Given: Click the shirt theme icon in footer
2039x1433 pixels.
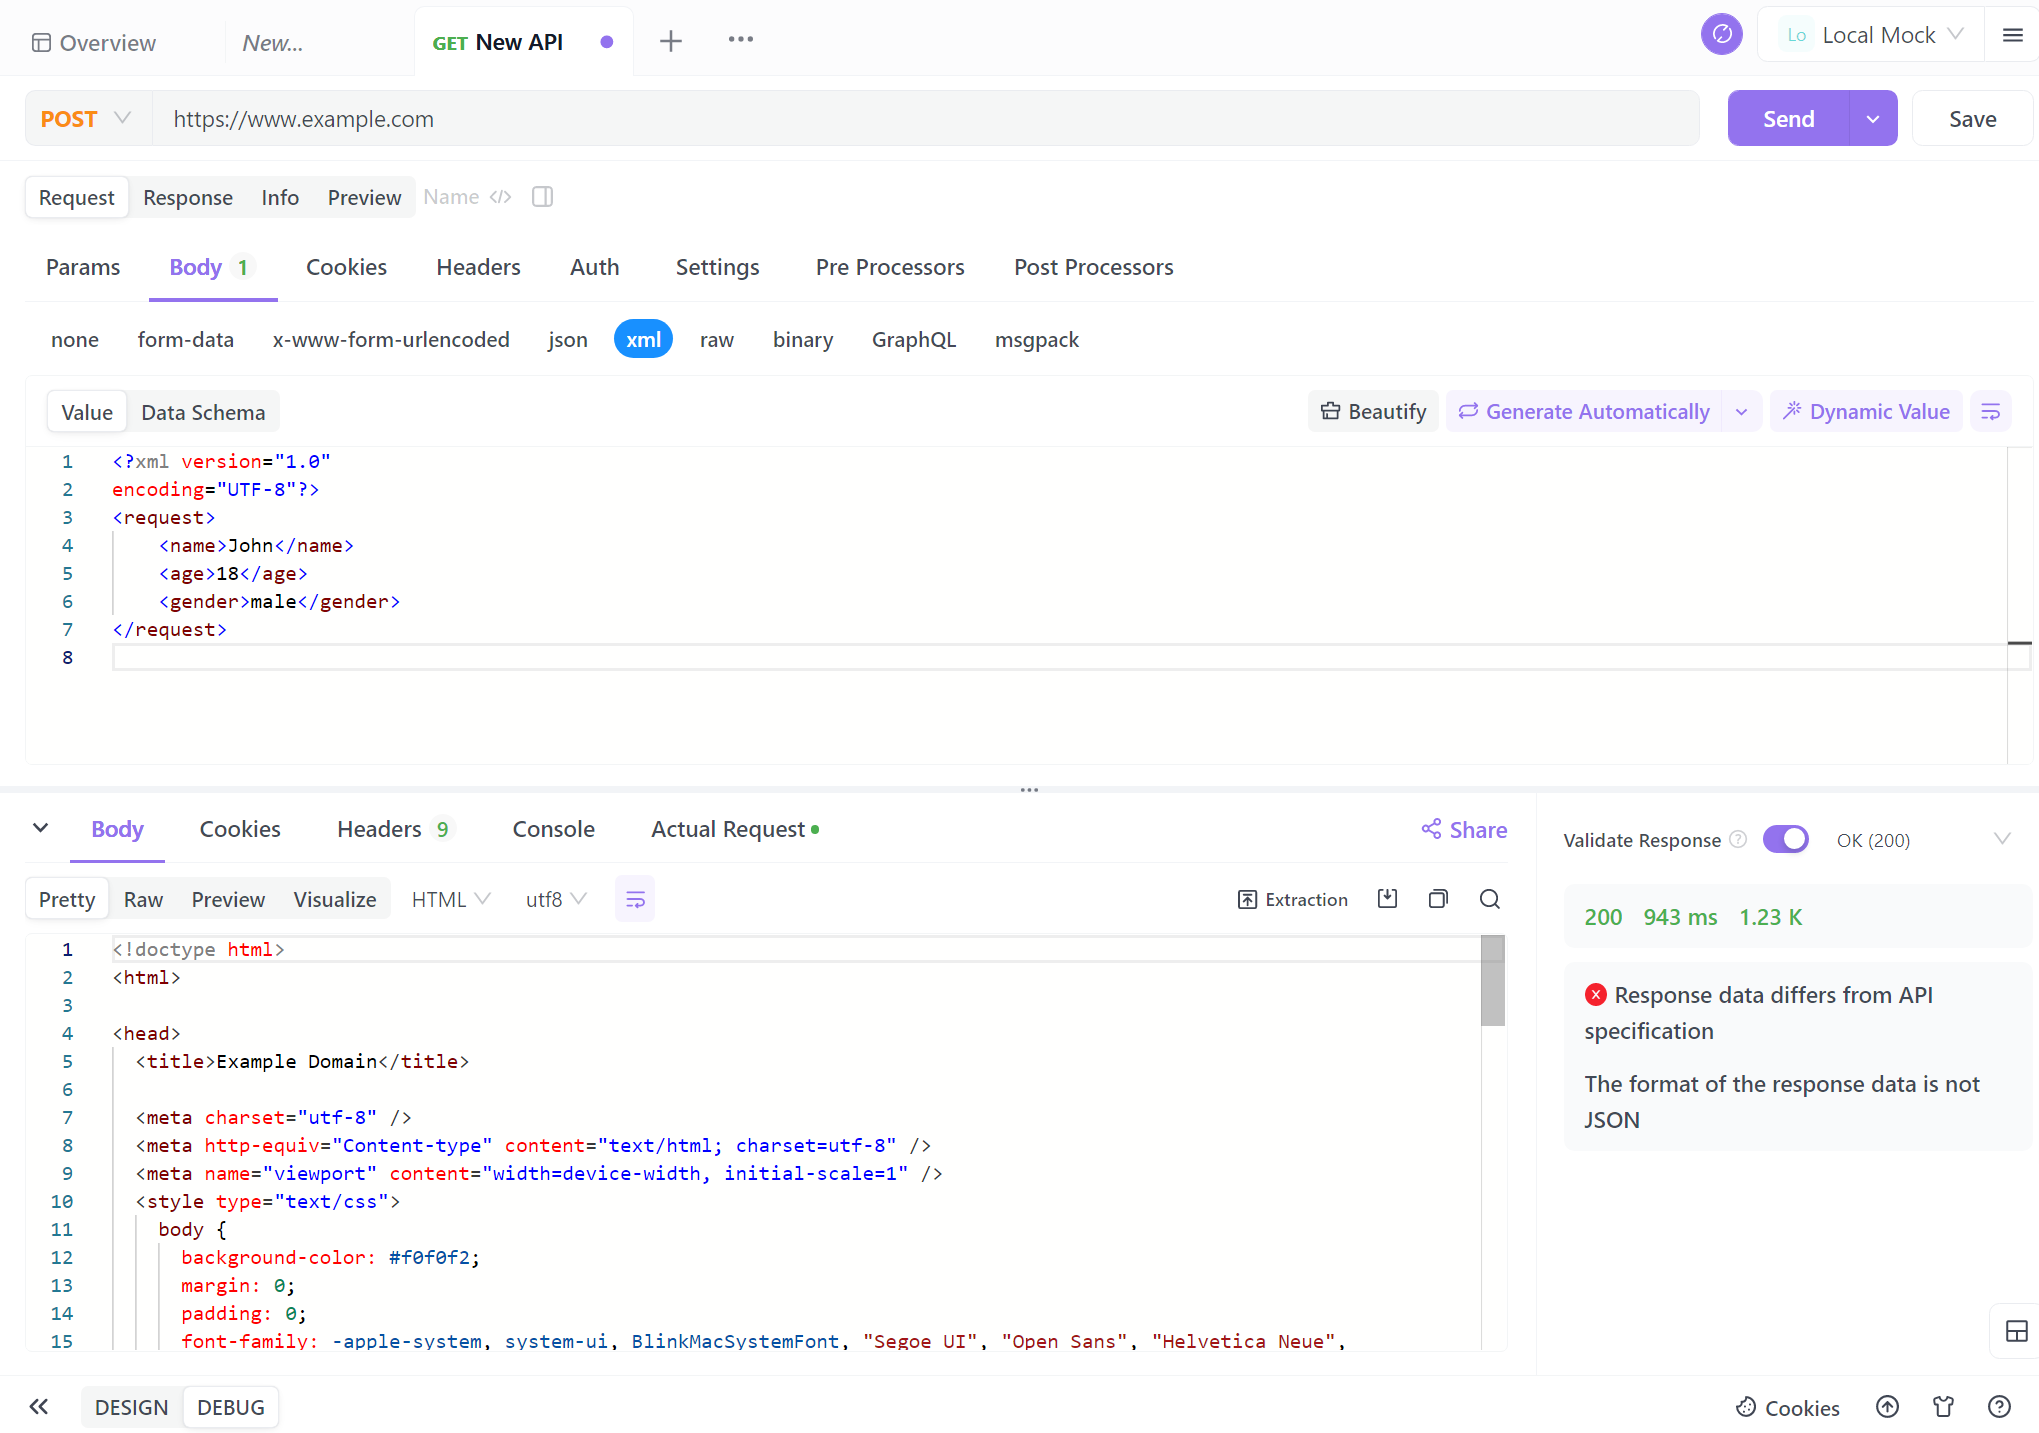Looking at the screenshot, I should tap(1943, 1407).
